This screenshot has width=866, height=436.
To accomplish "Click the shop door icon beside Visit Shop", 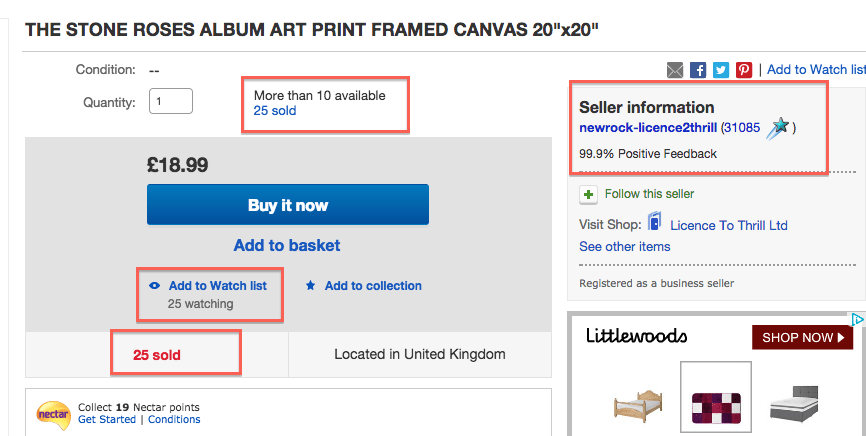I will pos(654,222).
